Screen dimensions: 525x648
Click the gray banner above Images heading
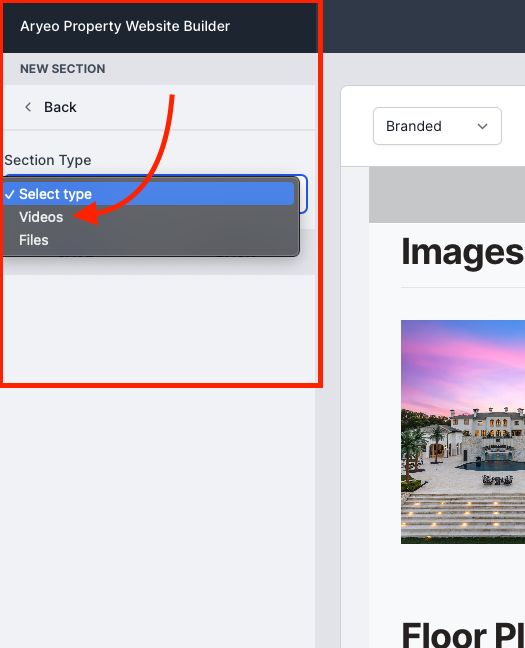tap(447, 195)
